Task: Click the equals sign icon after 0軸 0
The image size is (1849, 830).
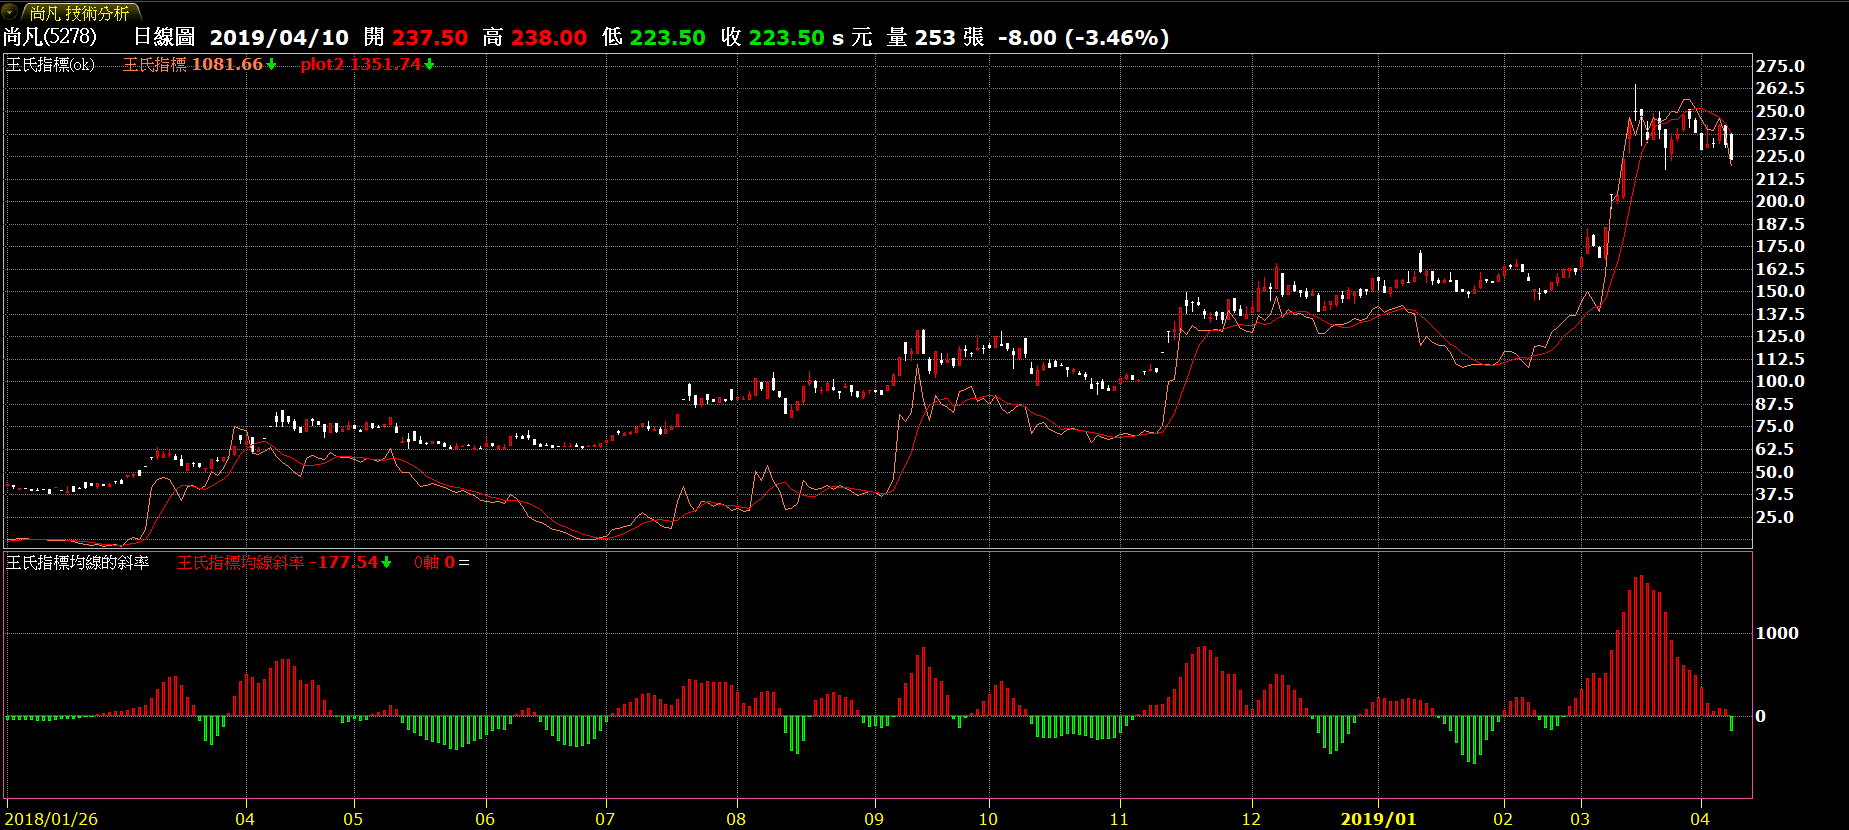Action: [464, 563]
